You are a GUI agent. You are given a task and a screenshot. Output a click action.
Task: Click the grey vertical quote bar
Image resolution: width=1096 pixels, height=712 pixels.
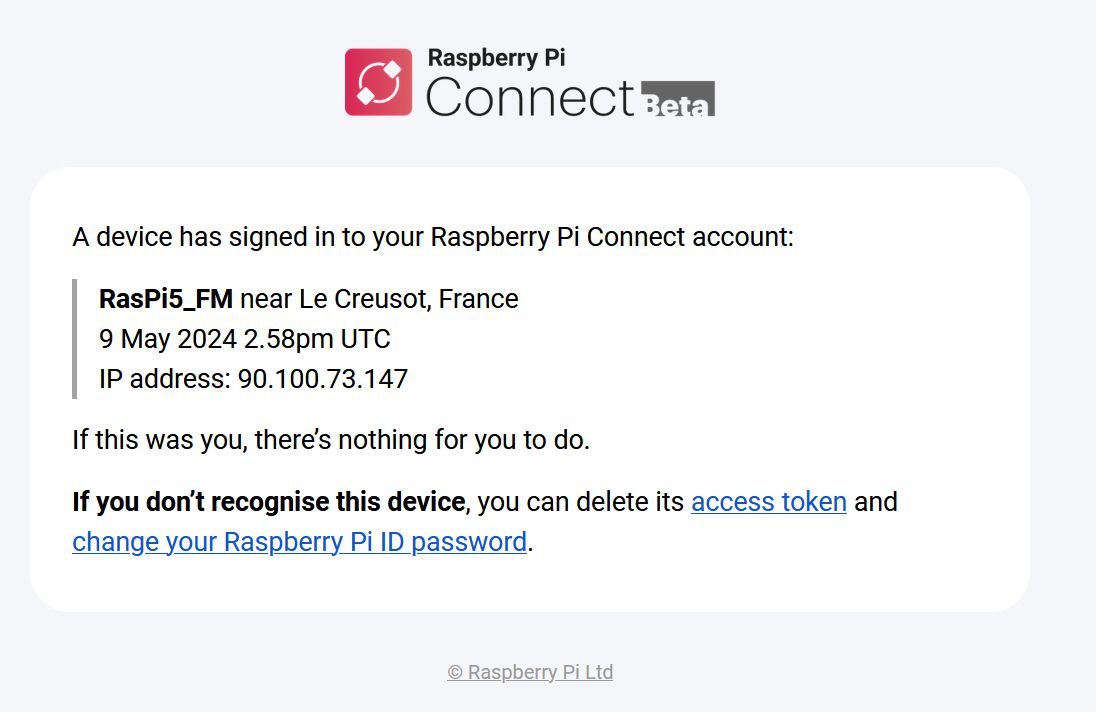click(x=74, y=339)
